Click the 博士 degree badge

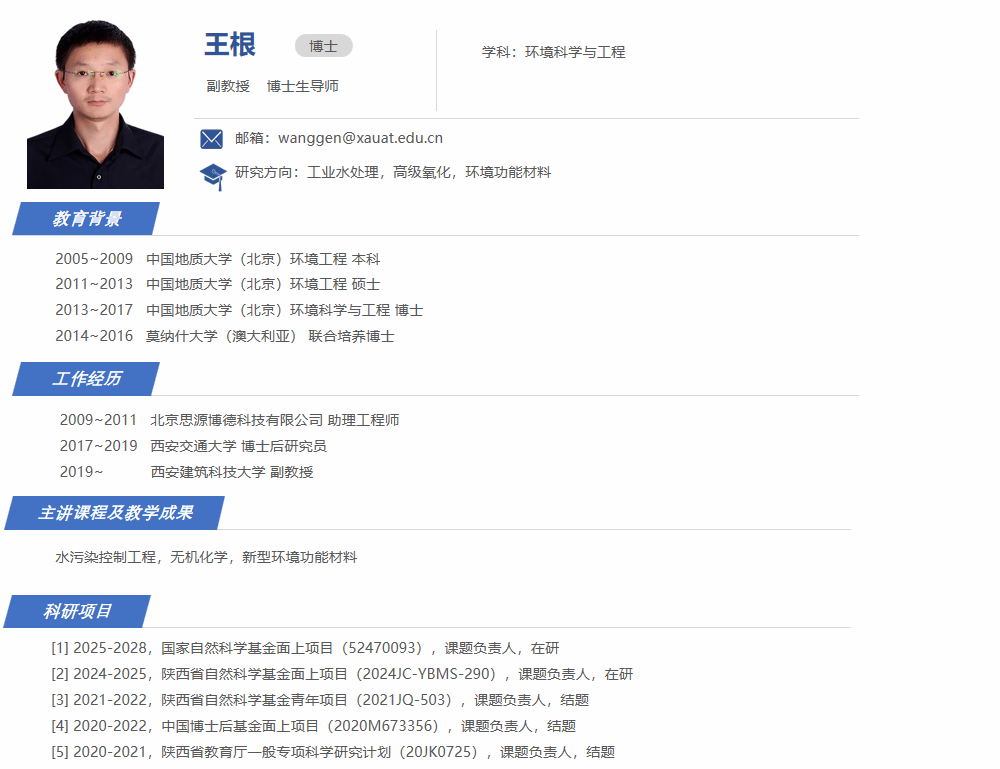[x=323, y=46]
